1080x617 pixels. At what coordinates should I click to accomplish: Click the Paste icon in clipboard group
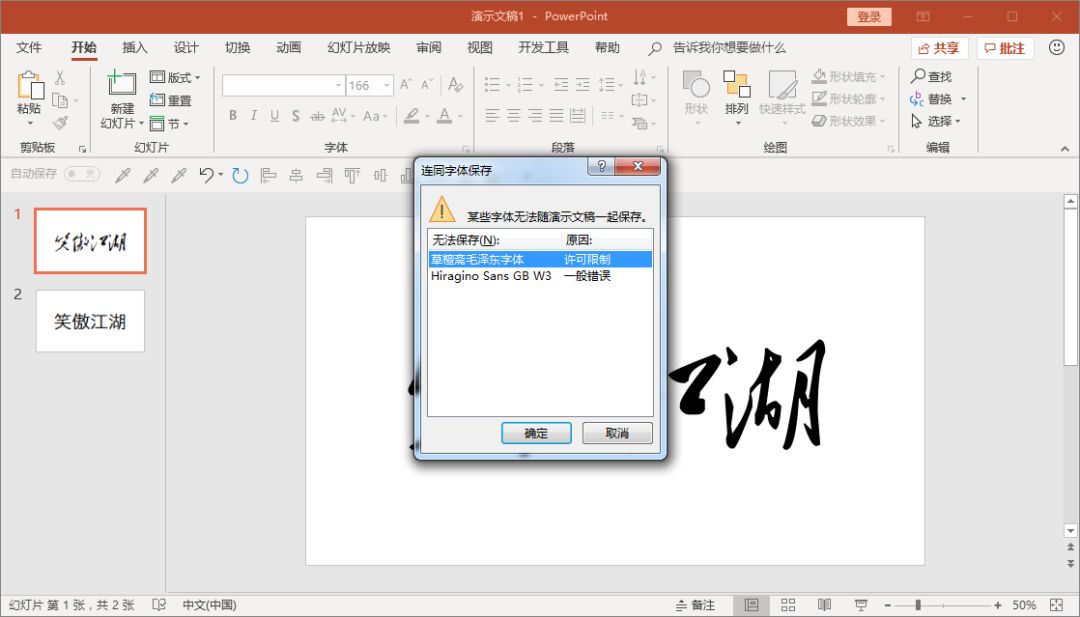click(30, 85)
